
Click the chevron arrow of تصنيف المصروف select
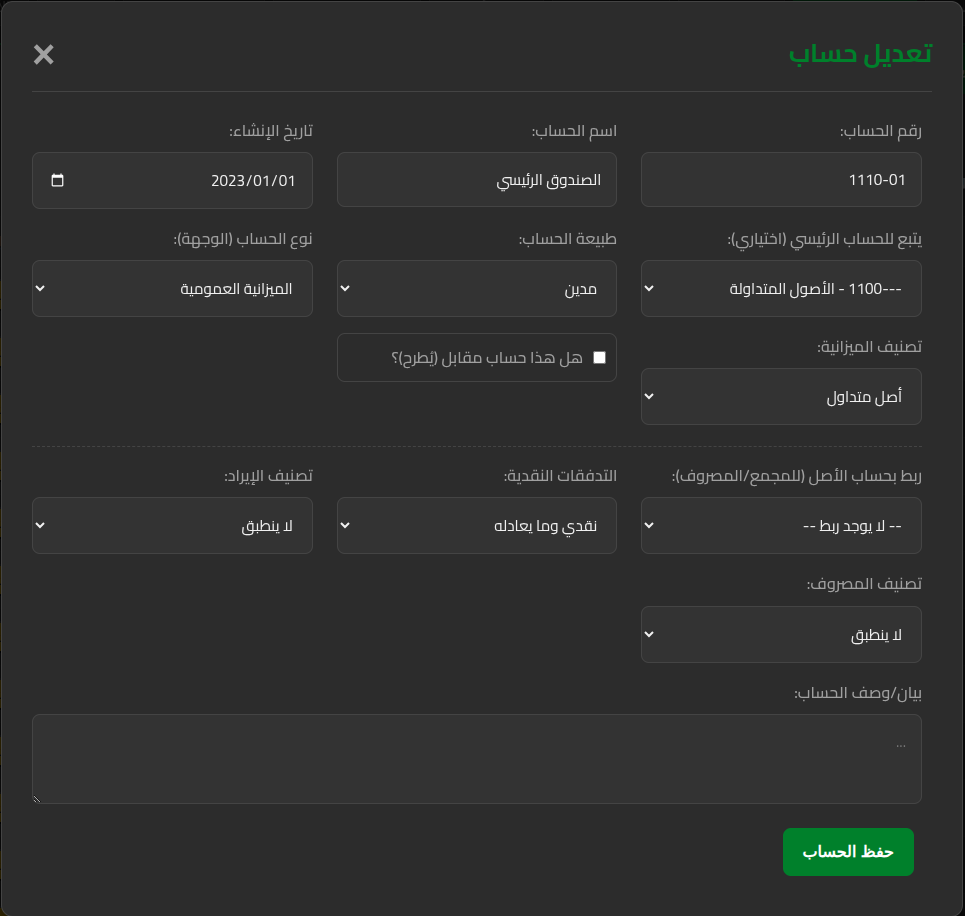649,635
